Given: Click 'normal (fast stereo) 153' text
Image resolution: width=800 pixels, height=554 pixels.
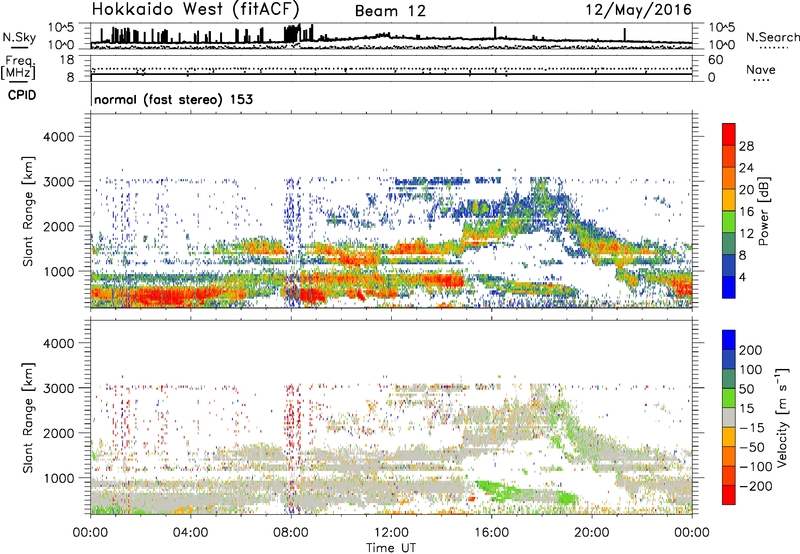Looking at the screenshot, I should pos(173,99).
